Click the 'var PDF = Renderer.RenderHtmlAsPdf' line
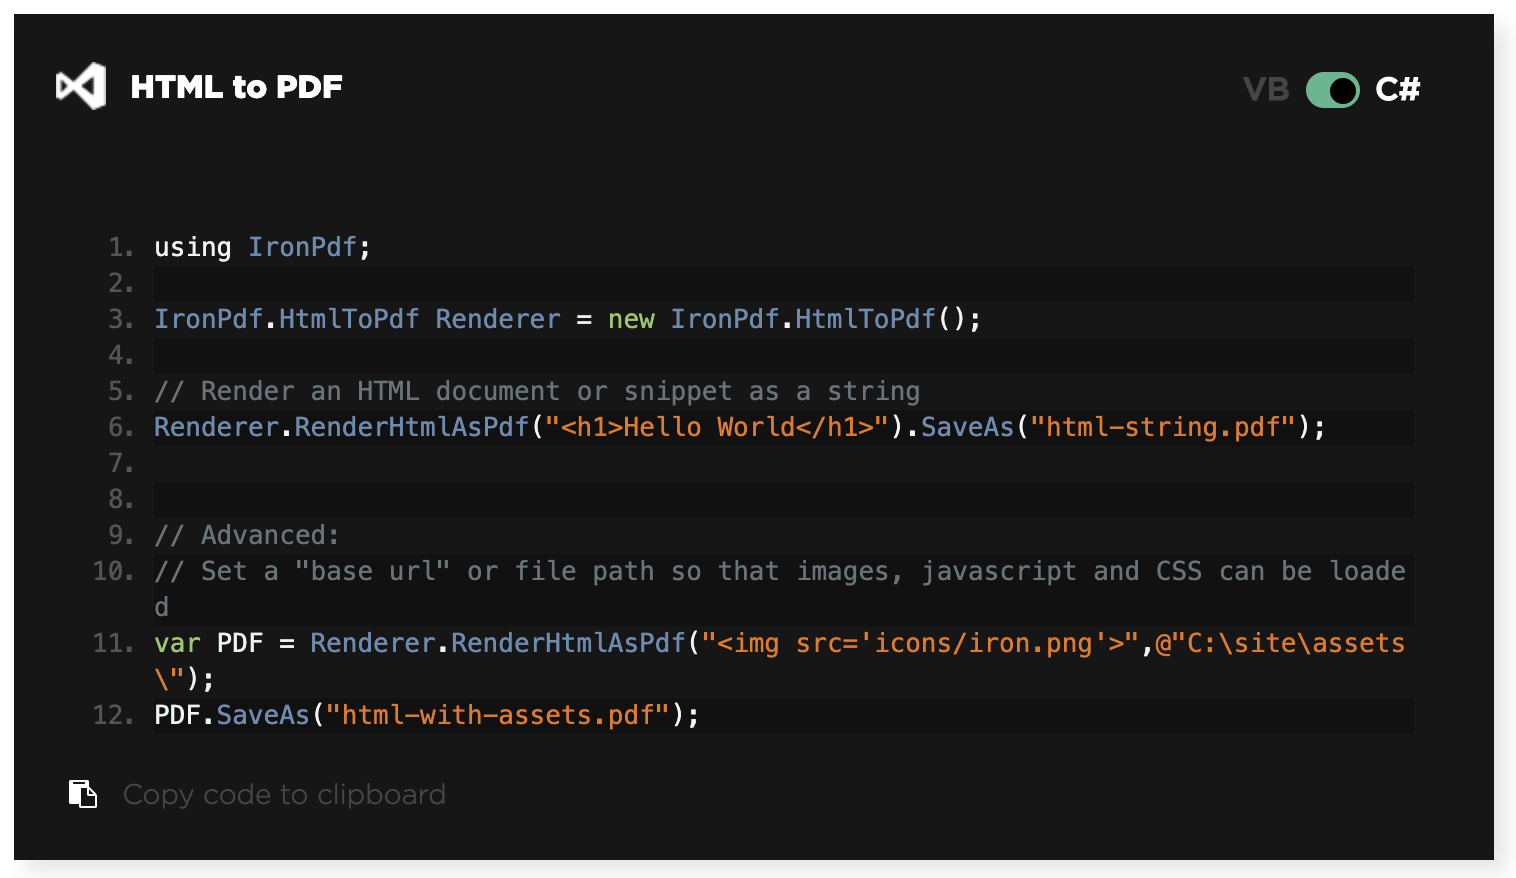Screen dimensions: 1516x878 780,661
